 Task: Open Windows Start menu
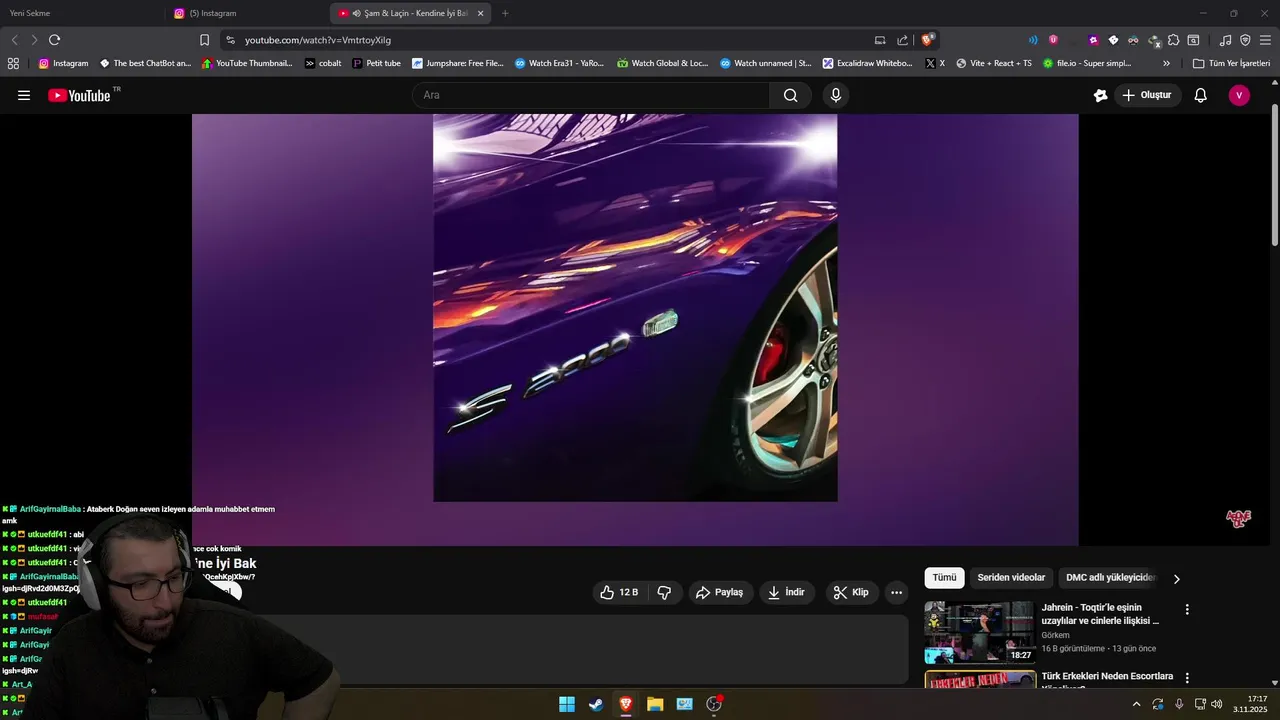pyautogui.click(x=567, y=704)
